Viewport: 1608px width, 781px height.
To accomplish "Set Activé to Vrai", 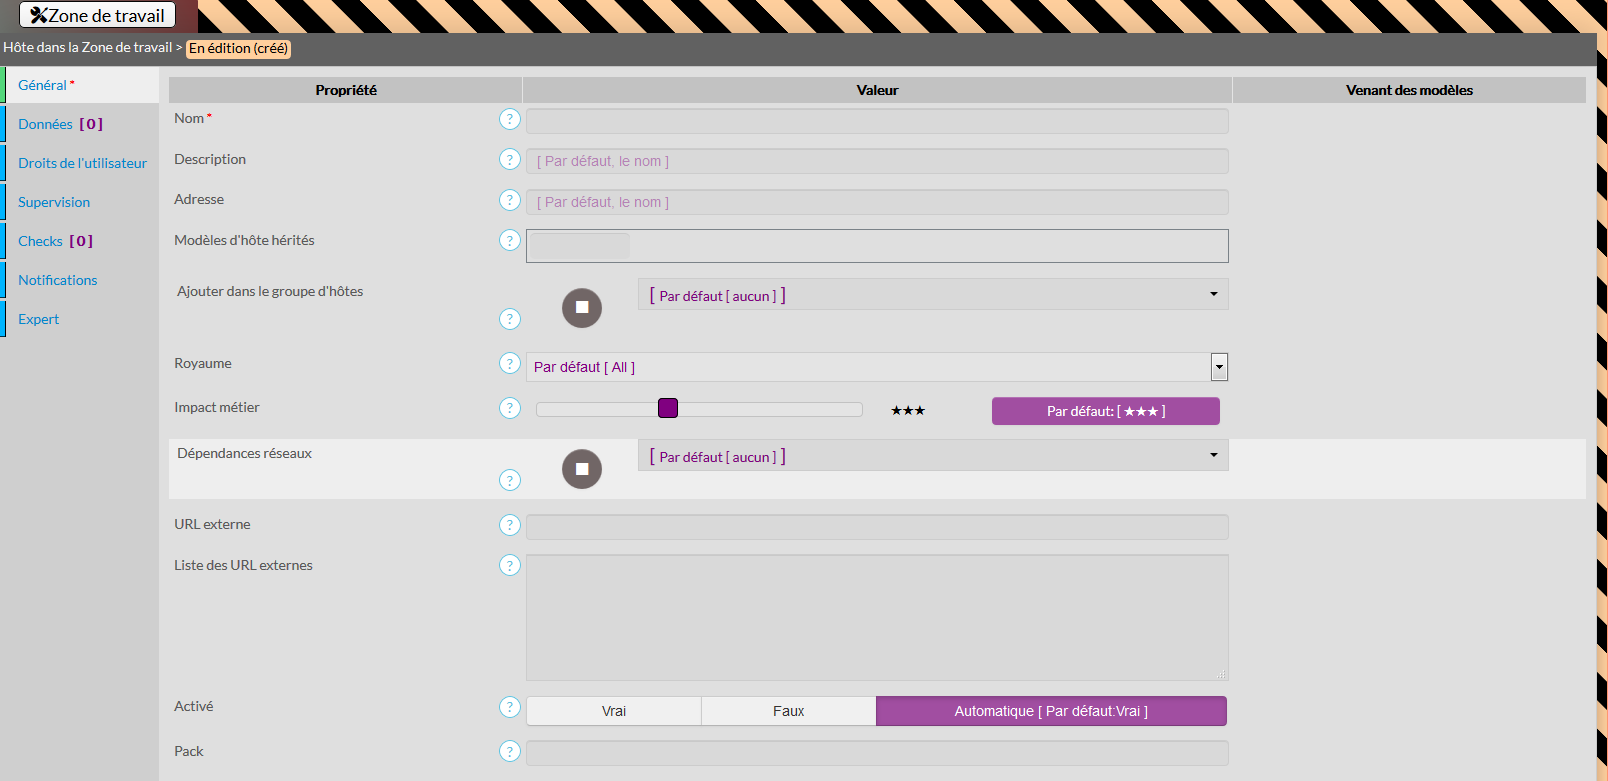I will point(613,711).
